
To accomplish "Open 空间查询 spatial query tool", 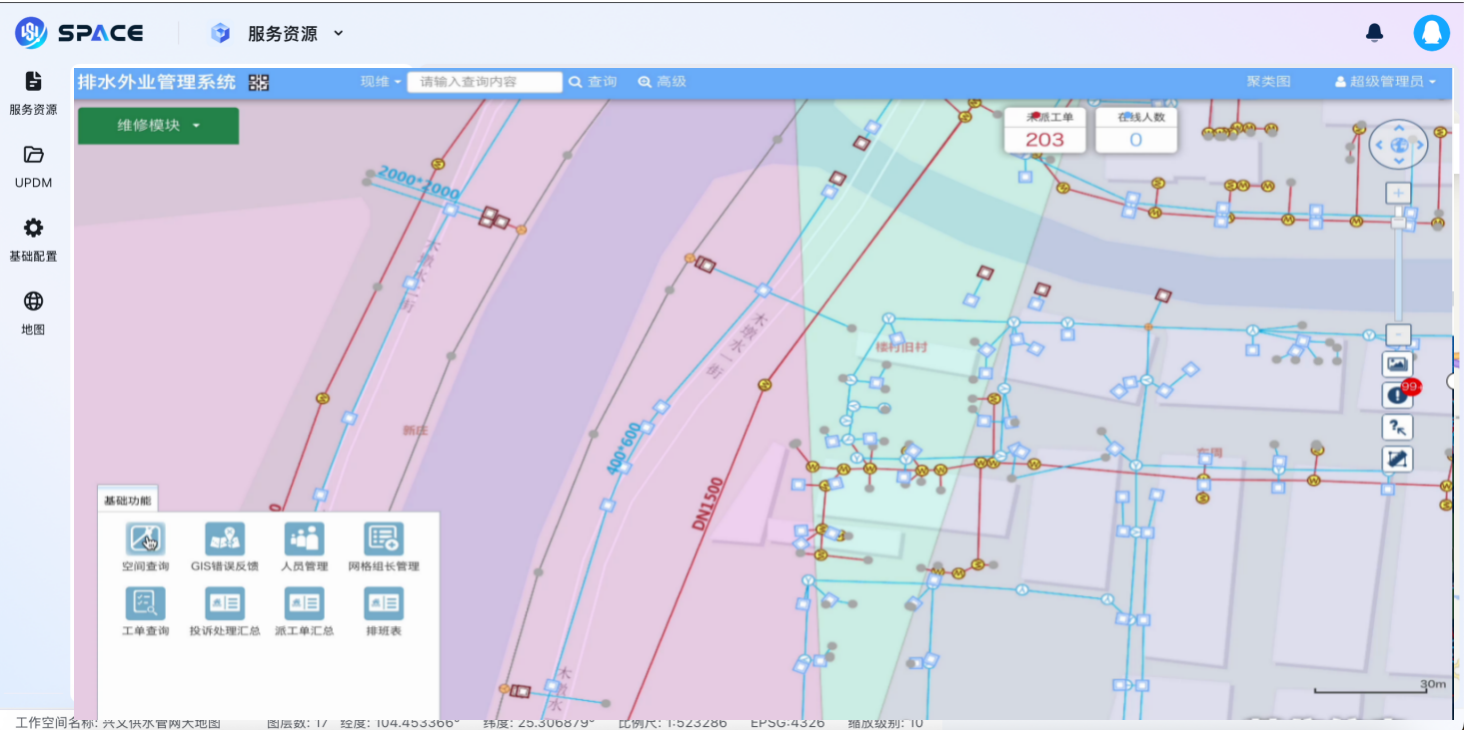I will pyautogui.click(x=145, y=541).
